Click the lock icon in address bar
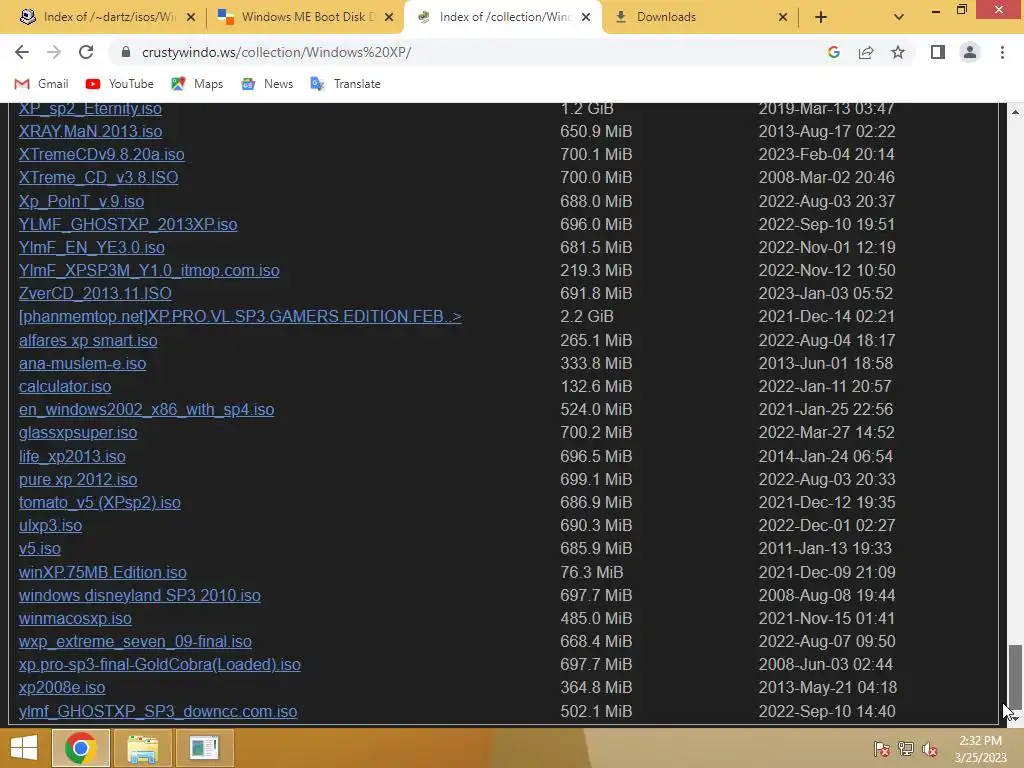This screenshot has height=768, width=1024. pyautogui.click(x=126, y=52)
